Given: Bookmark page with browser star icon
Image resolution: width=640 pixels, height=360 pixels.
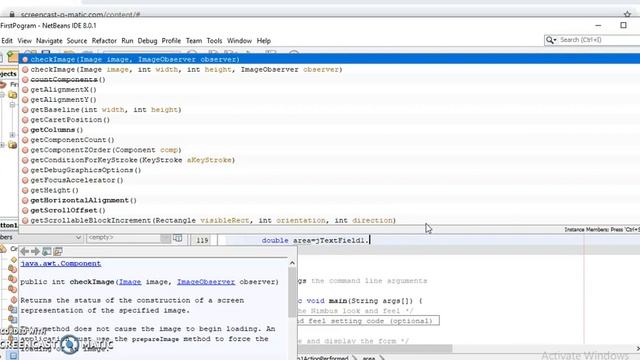Looking at the screenshot, I should click(x=627, y=14).
